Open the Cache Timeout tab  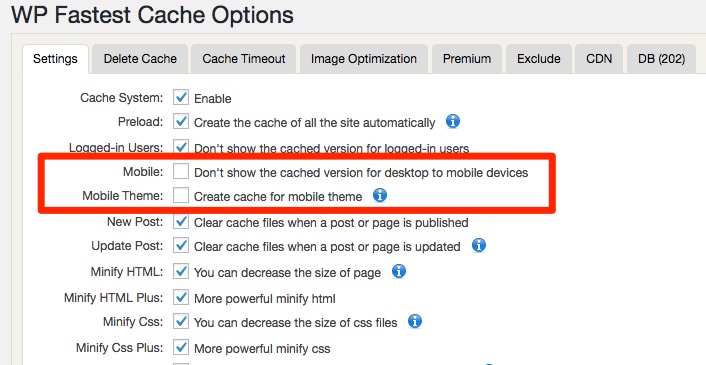pos(244,59)
